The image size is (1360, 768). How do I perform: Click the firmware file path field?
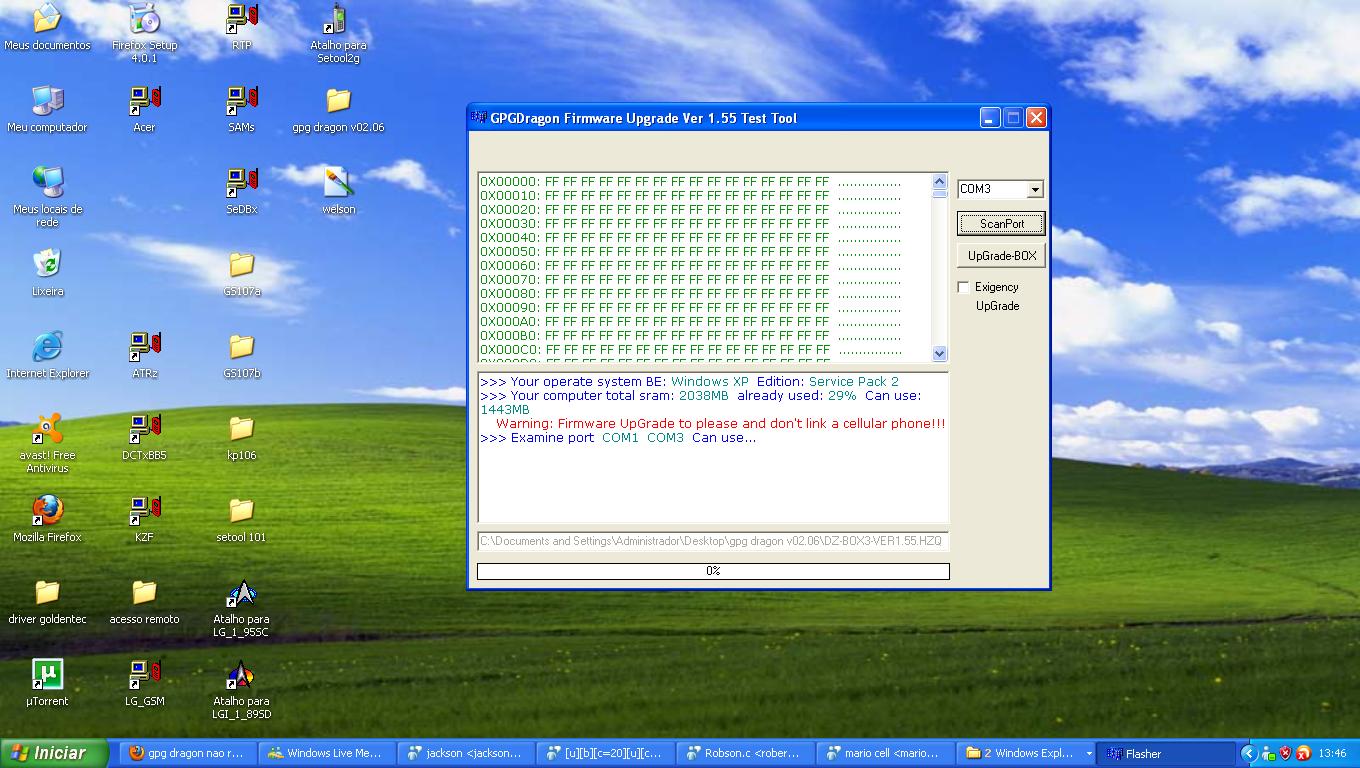[x=712, y=541]
